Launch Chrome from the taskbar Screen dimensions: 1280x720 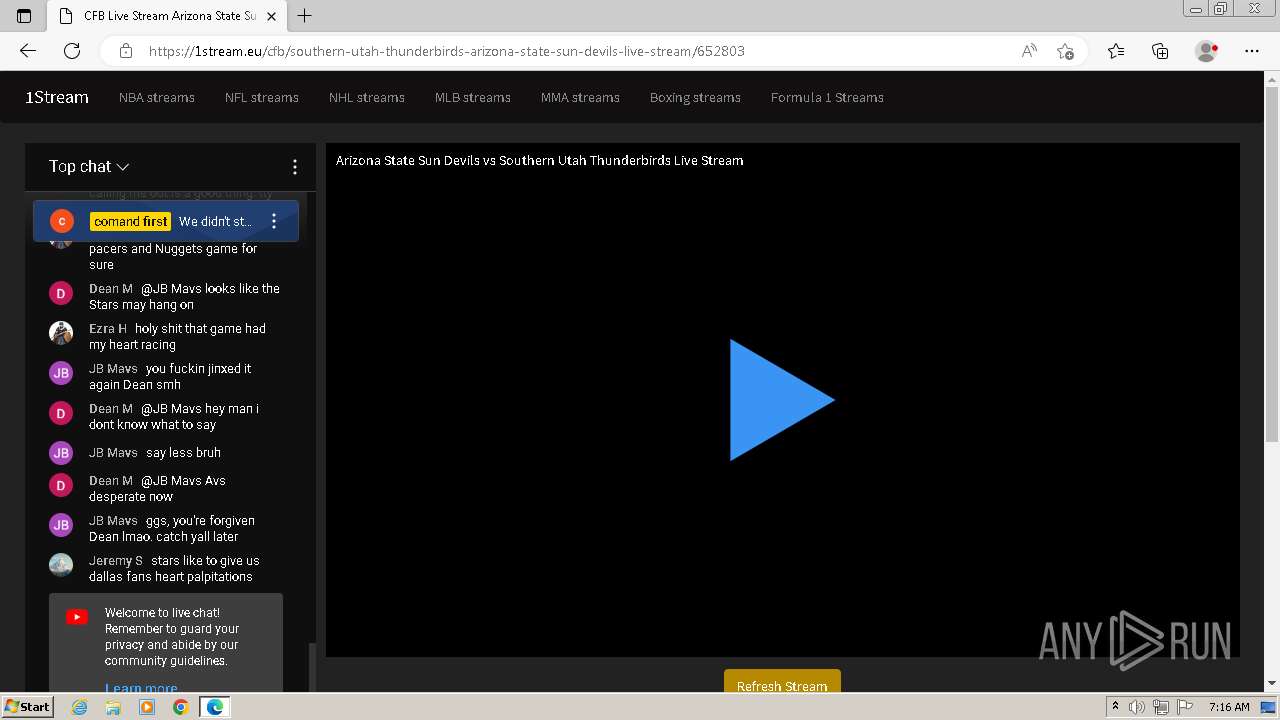[180, 707]
